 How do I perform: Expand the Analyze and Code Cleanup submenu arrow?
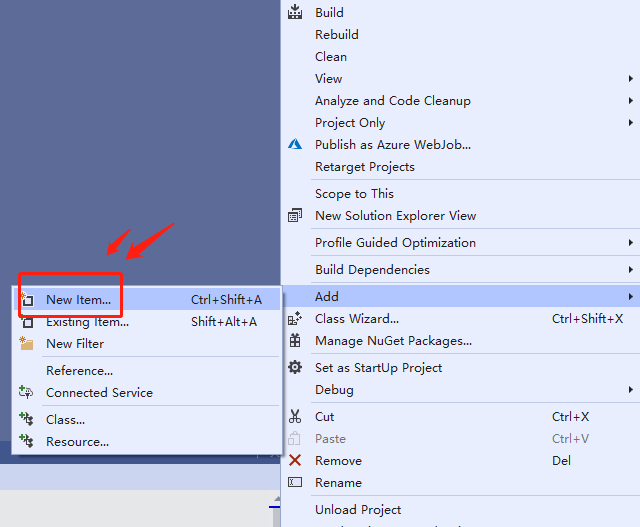(x=631, y=100)
